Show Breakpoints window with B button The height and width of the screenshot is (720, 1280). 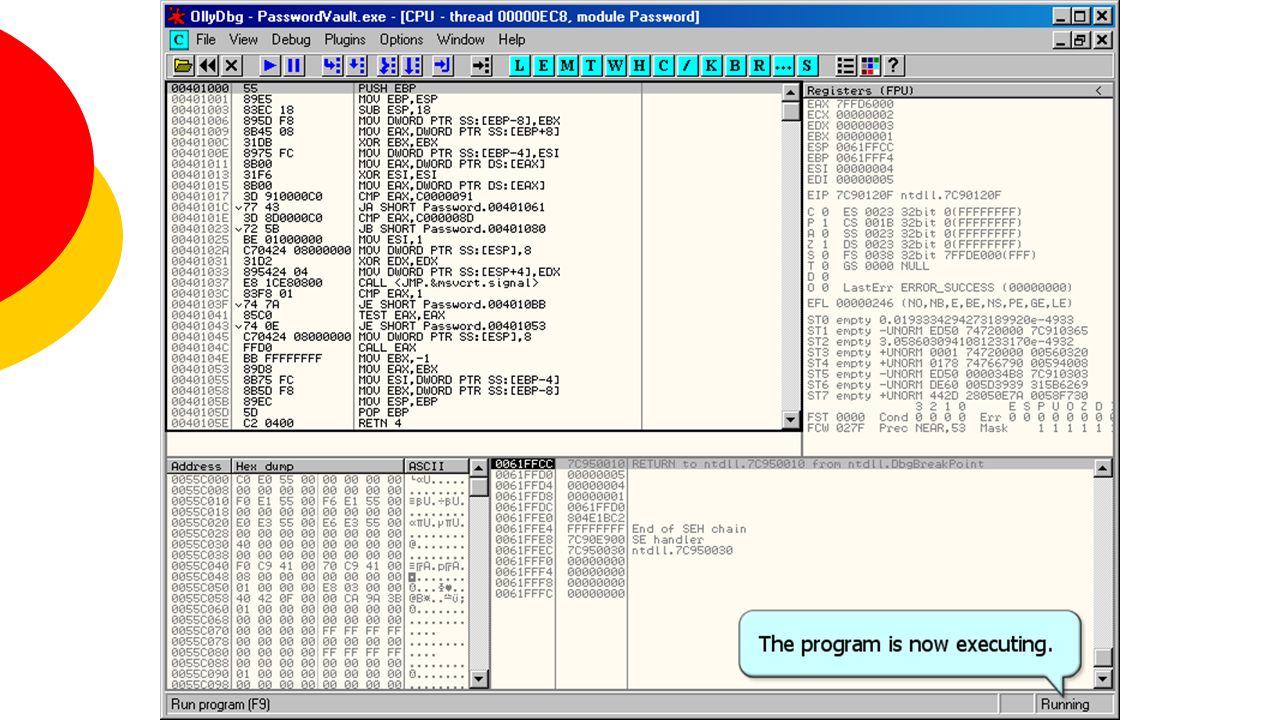coord(736,66)
